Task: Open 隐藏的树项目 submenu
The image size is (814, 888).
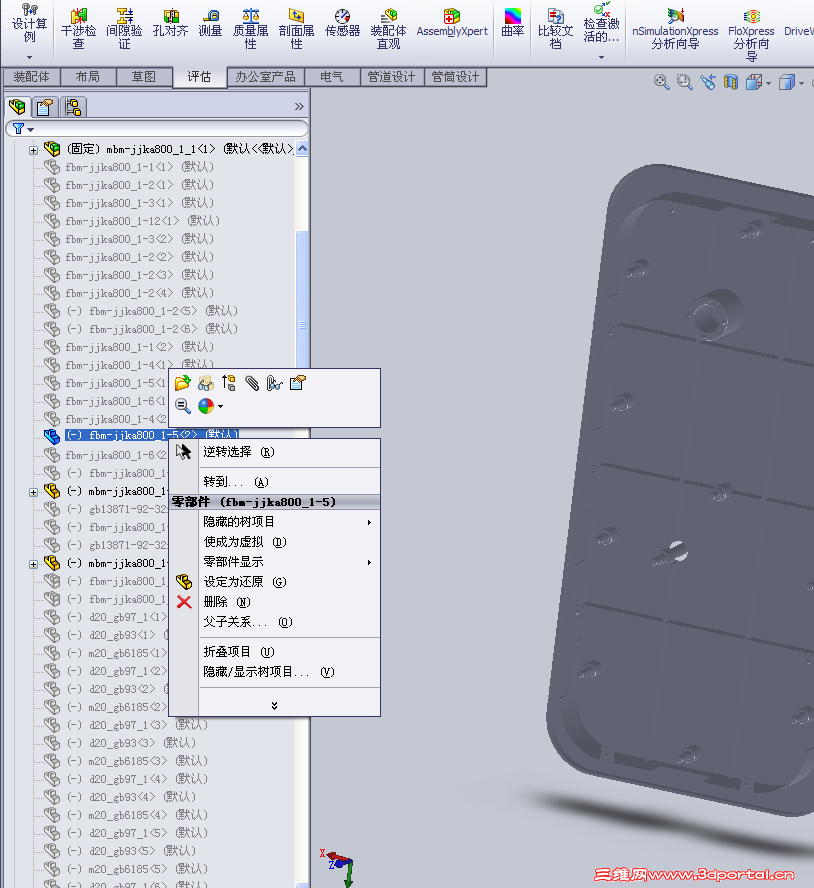Action: coord(275,522)
